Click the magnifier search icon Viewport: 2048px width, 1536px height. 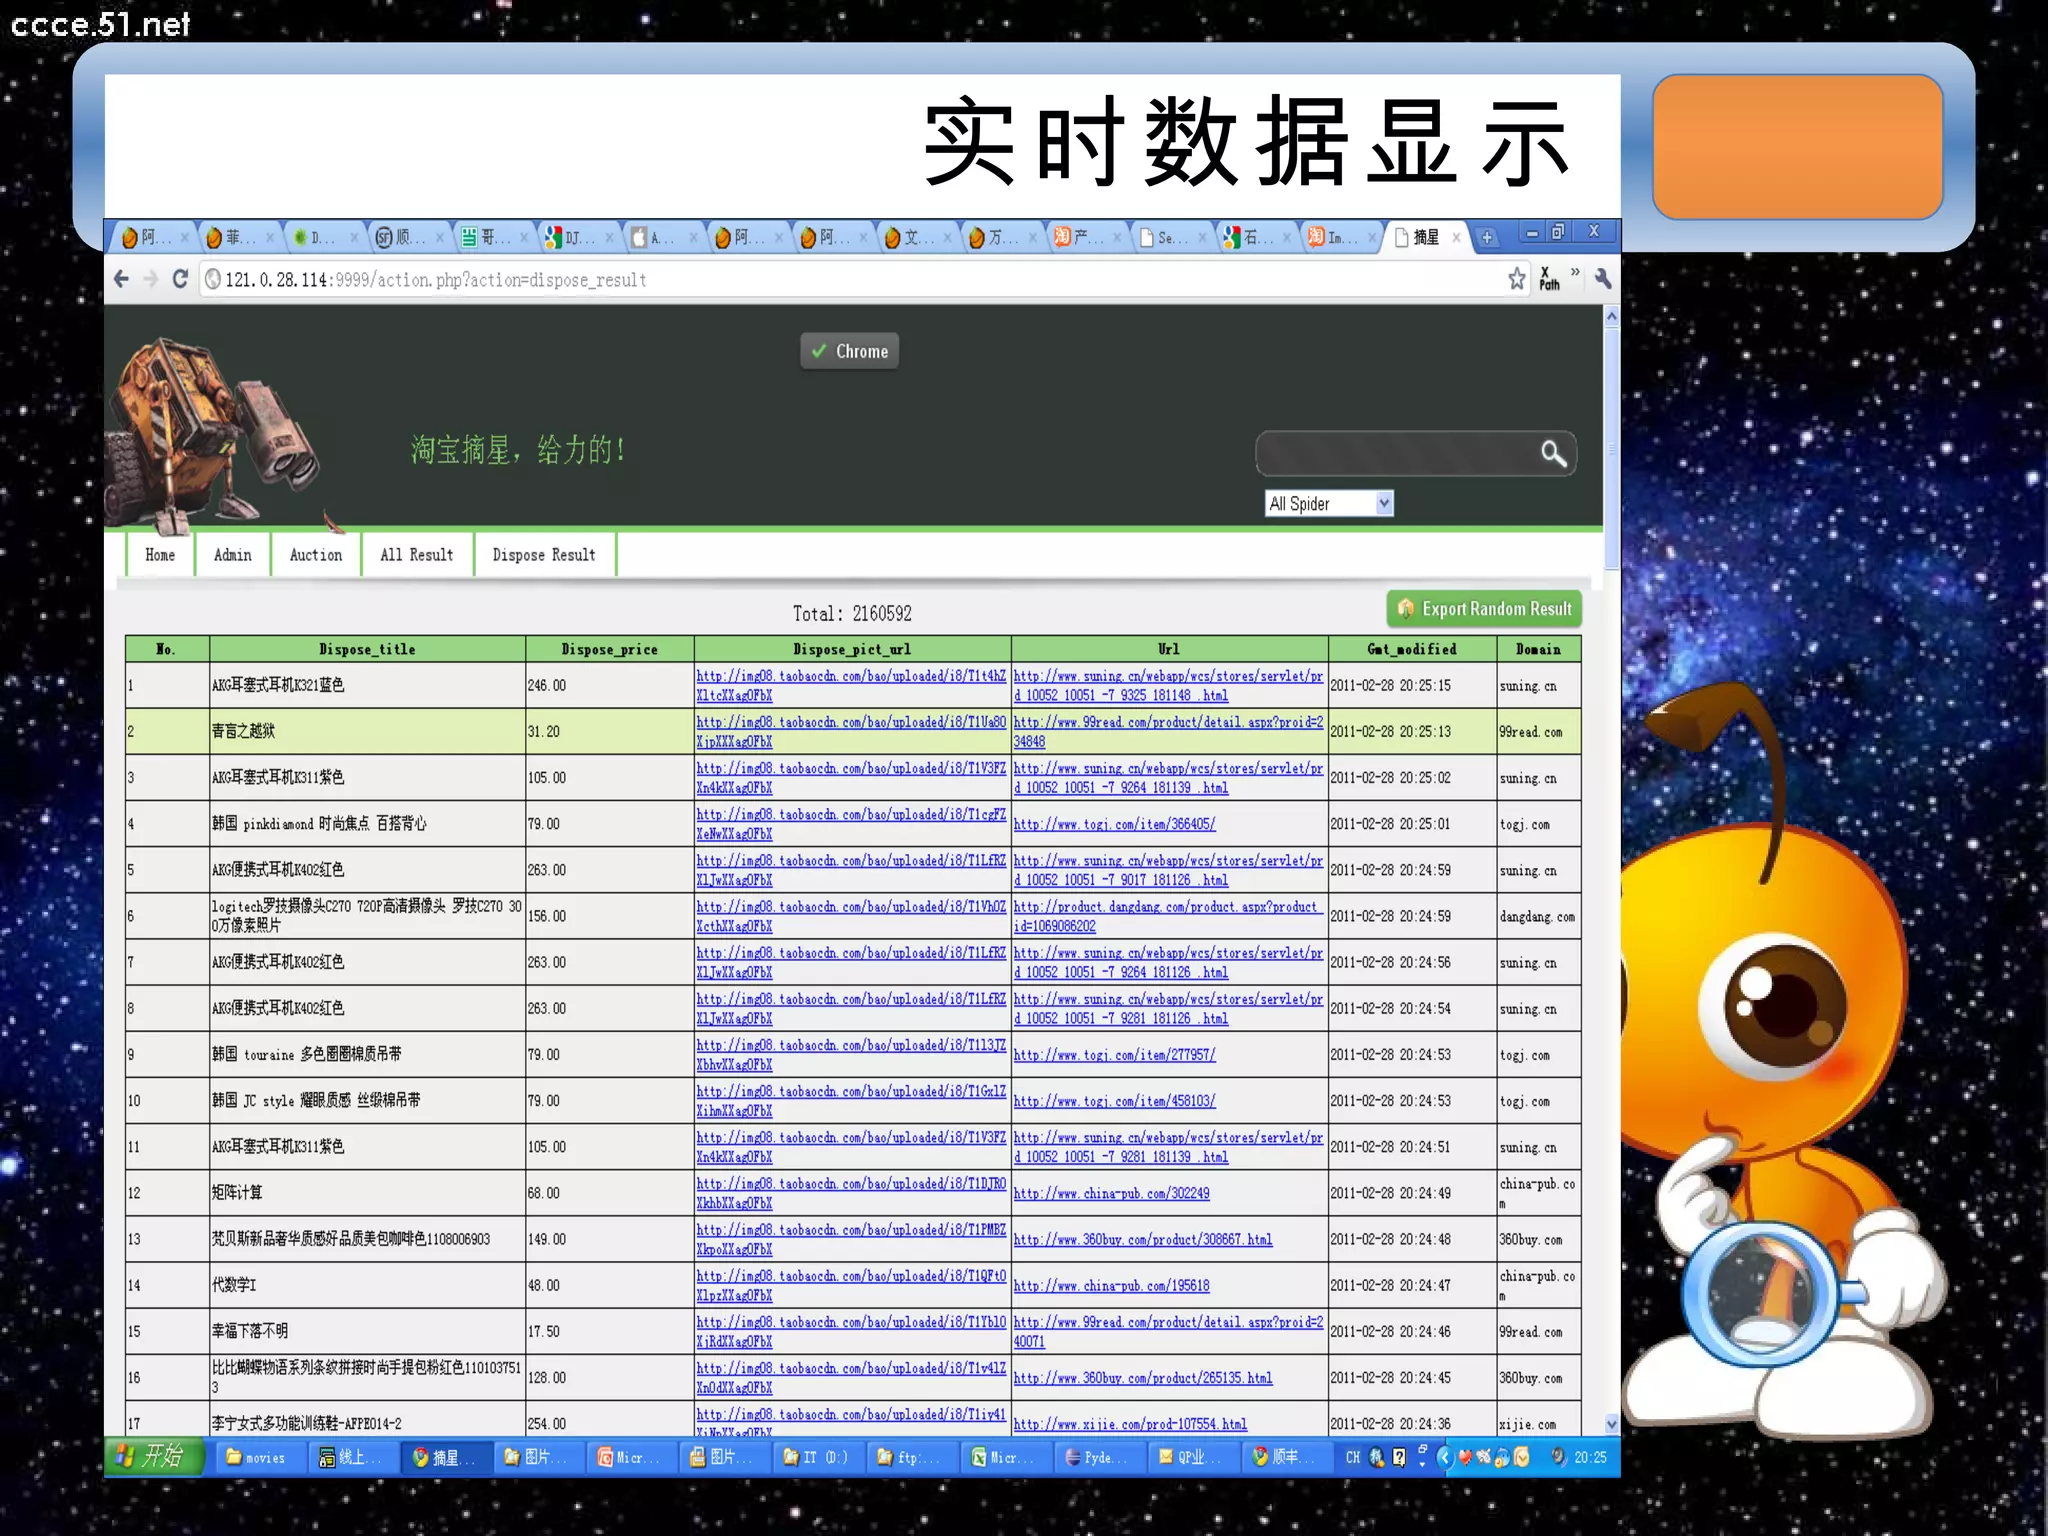(1553, 454)
